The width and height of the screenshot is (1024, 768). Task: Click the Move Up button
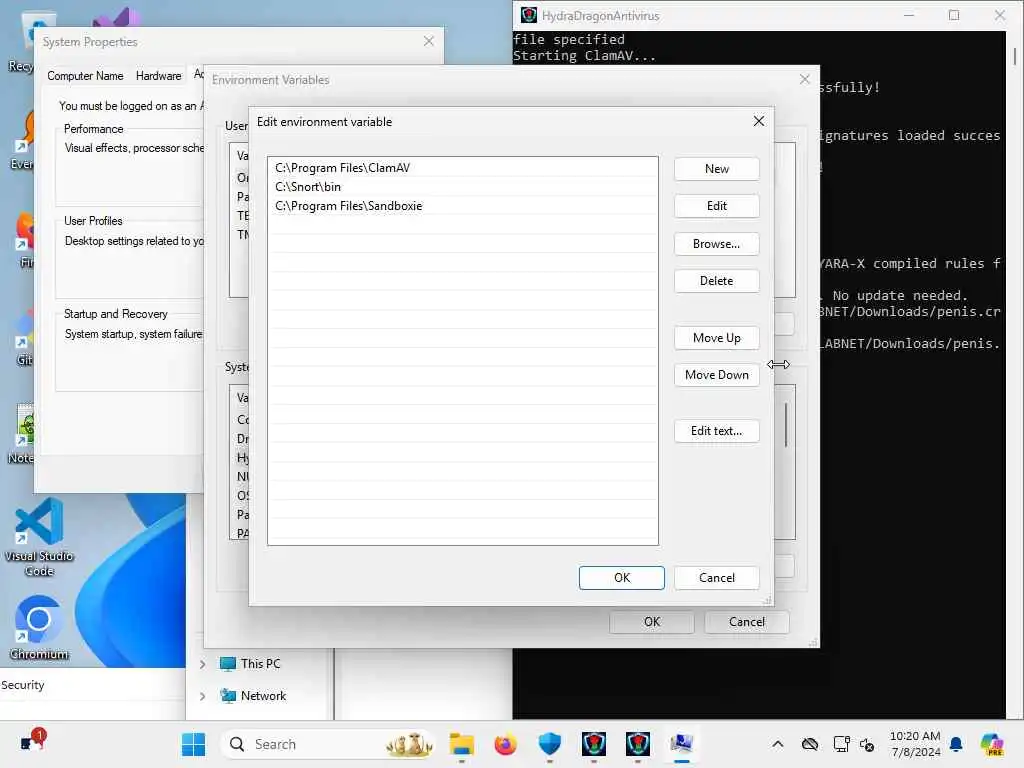point(716,338)
